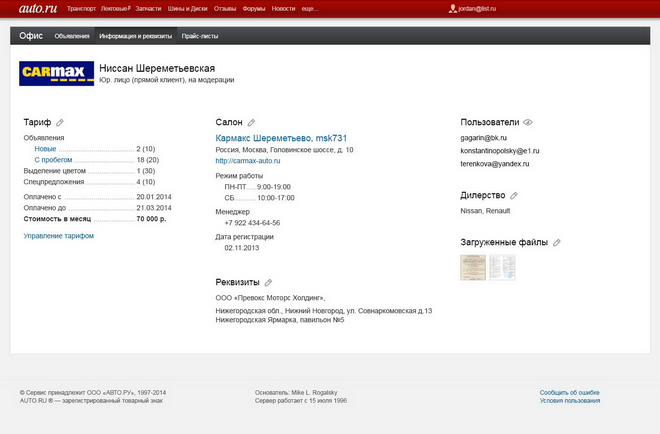The width and height of the screenshot is (660, 434).
Task: Edit the Салон section pencil icon
Action: pos(251,122)
